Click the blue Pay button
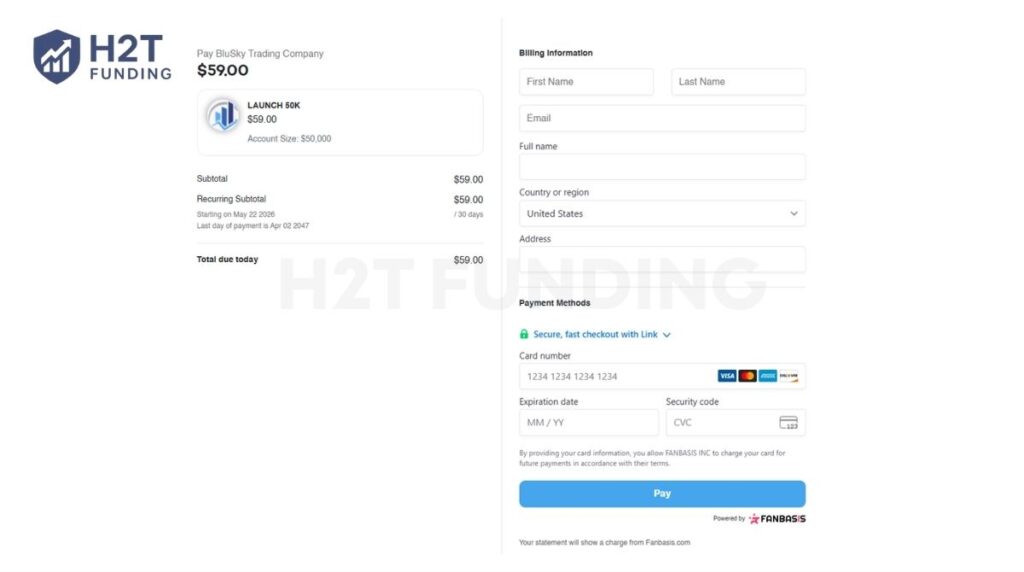Viewport: 1024px width, 572px height. coord(662,494)
